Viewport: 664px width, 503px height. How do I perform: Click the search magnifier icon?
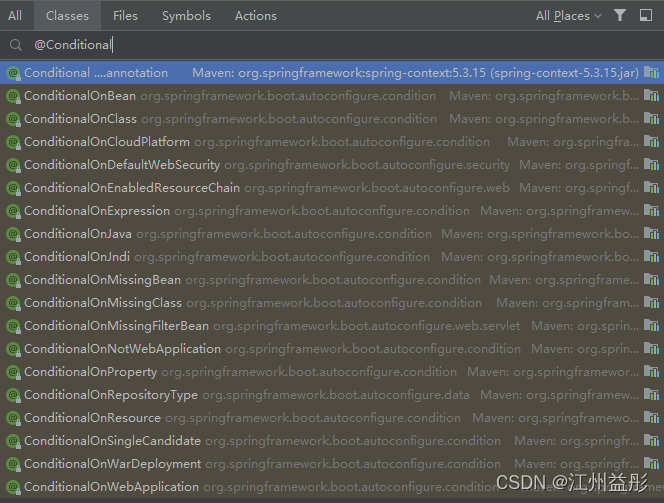click(16, 45)
